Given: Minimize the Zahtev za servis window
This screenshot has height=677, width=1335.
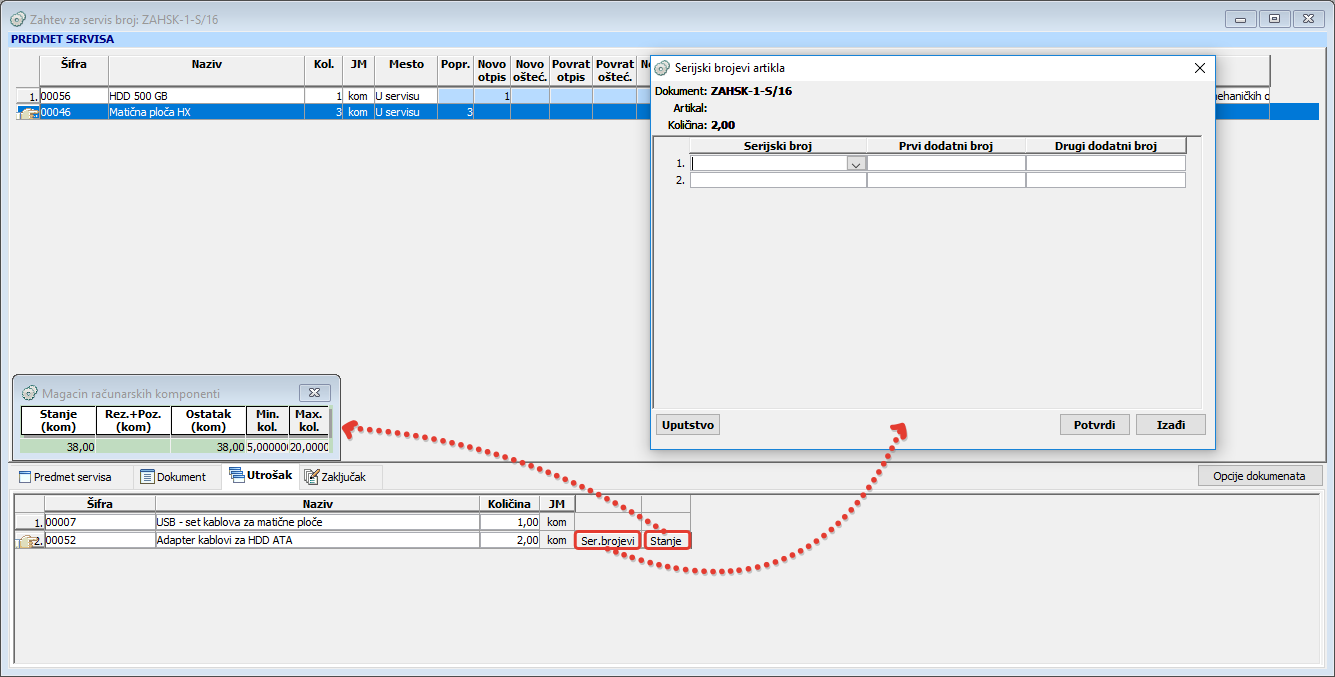Looking at the screenshot, I should (x=1241, y=18).
